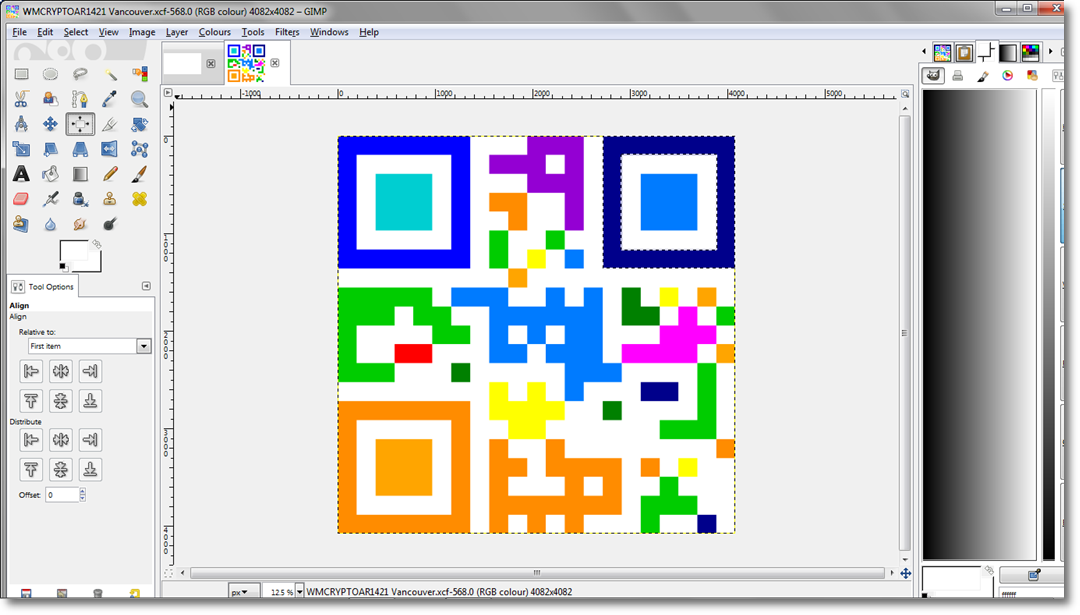Select the Scissors Select tool

pyautogui.click(x=21, y=99)
